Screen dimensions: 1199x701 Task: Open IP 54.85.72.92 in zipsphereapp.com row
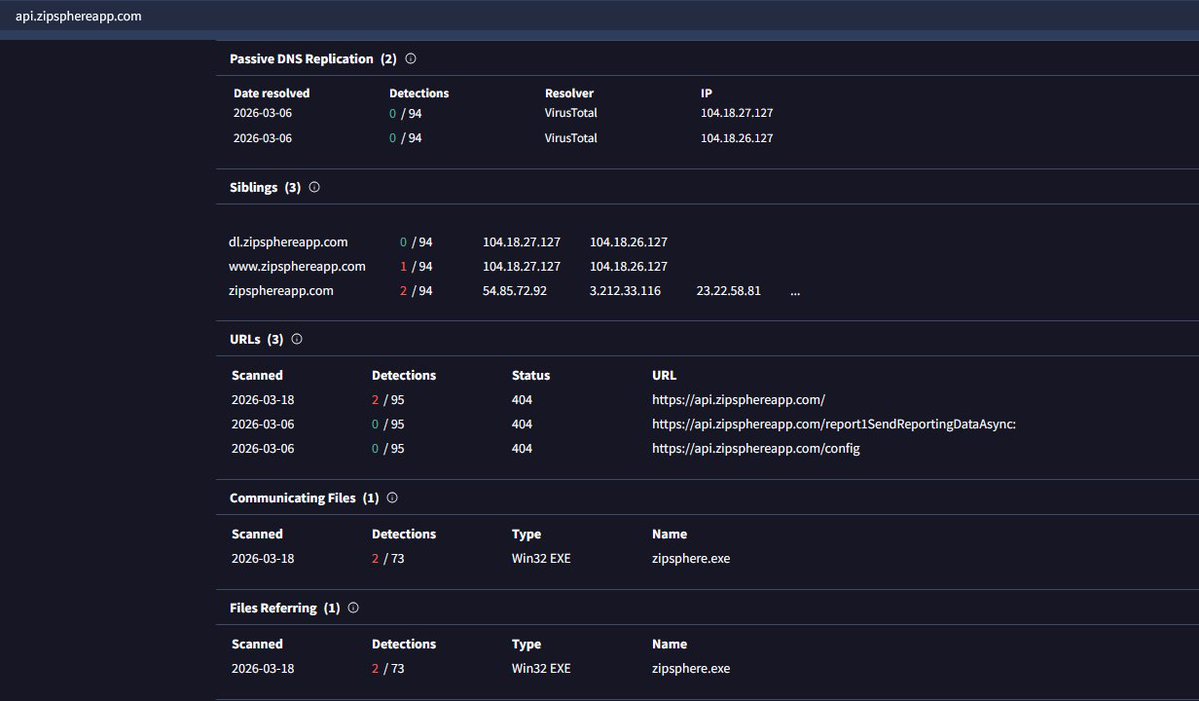point(515,290)
